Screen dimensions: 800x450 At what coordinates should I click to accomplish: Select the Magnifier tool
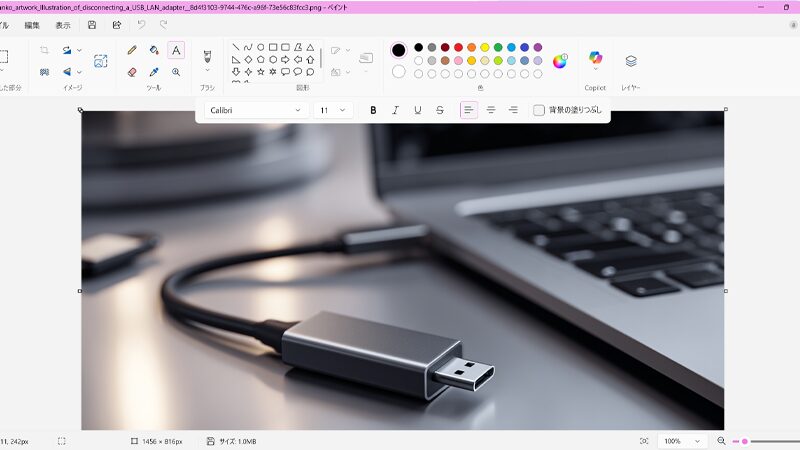(176, 72)
